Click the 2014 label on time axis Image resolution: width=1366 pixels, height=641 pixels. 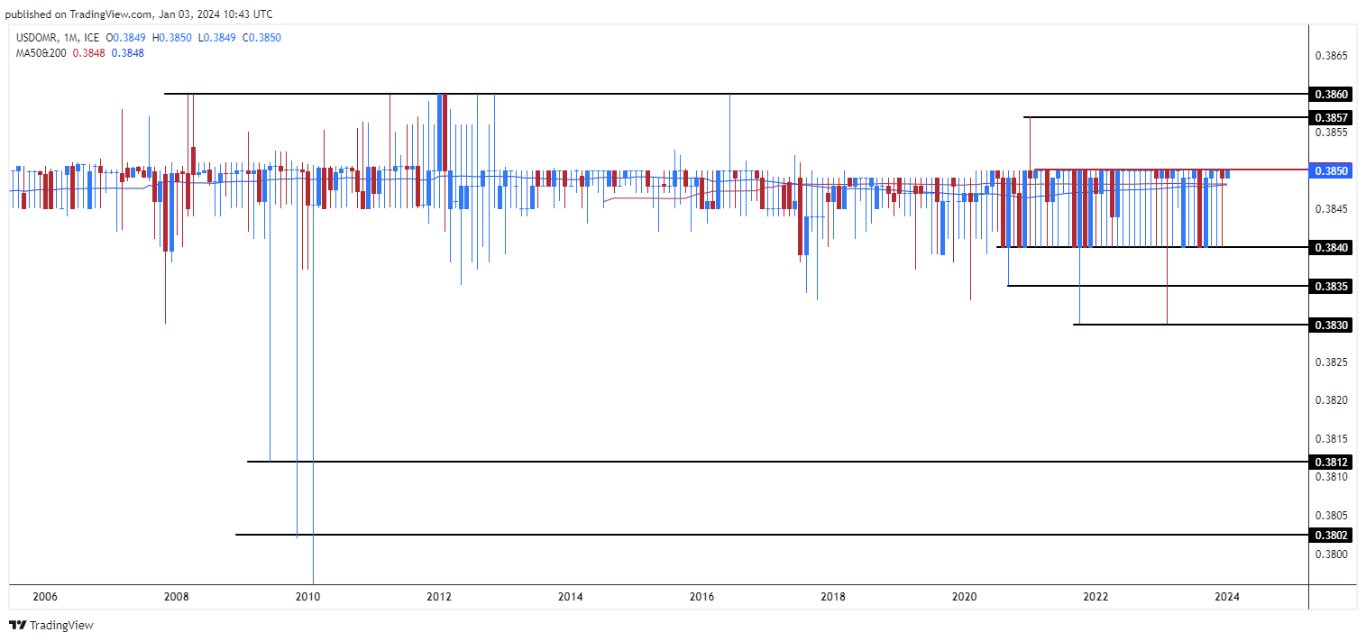(x=570, y=597)
